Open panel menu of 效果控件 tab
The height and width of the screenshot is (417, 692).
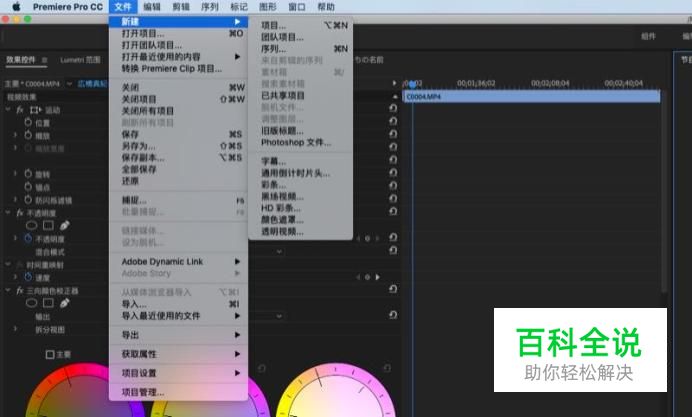pyautogui.click(x=44, y=60)
